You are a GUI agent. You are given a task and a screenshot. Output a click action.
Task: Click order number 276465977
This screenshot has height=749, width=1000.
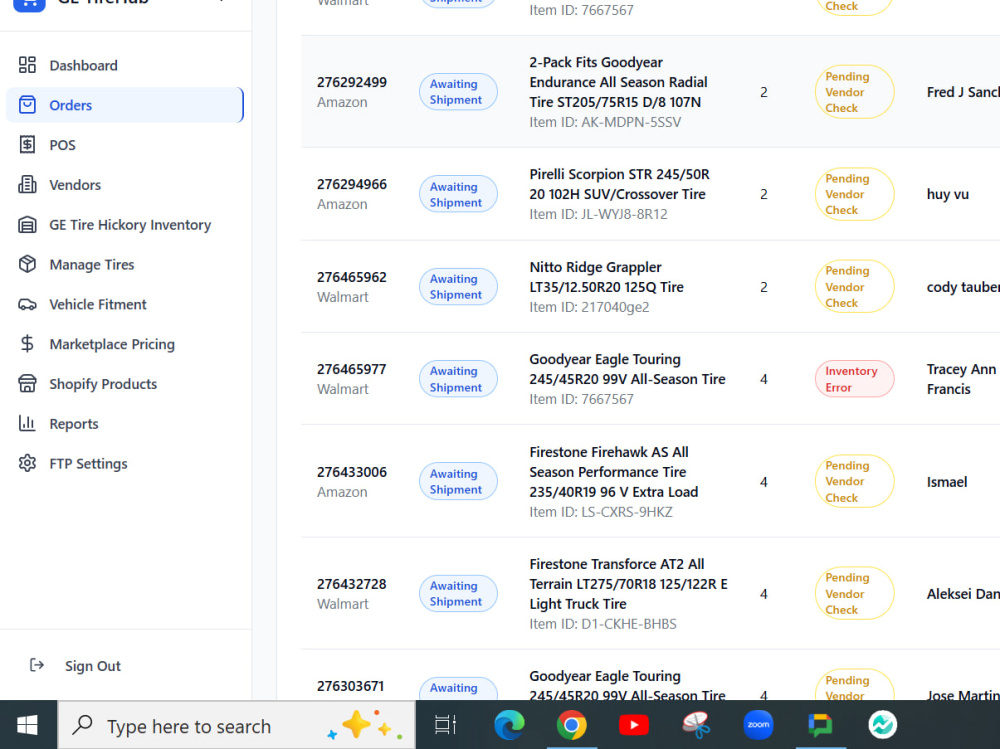point(352,369)
